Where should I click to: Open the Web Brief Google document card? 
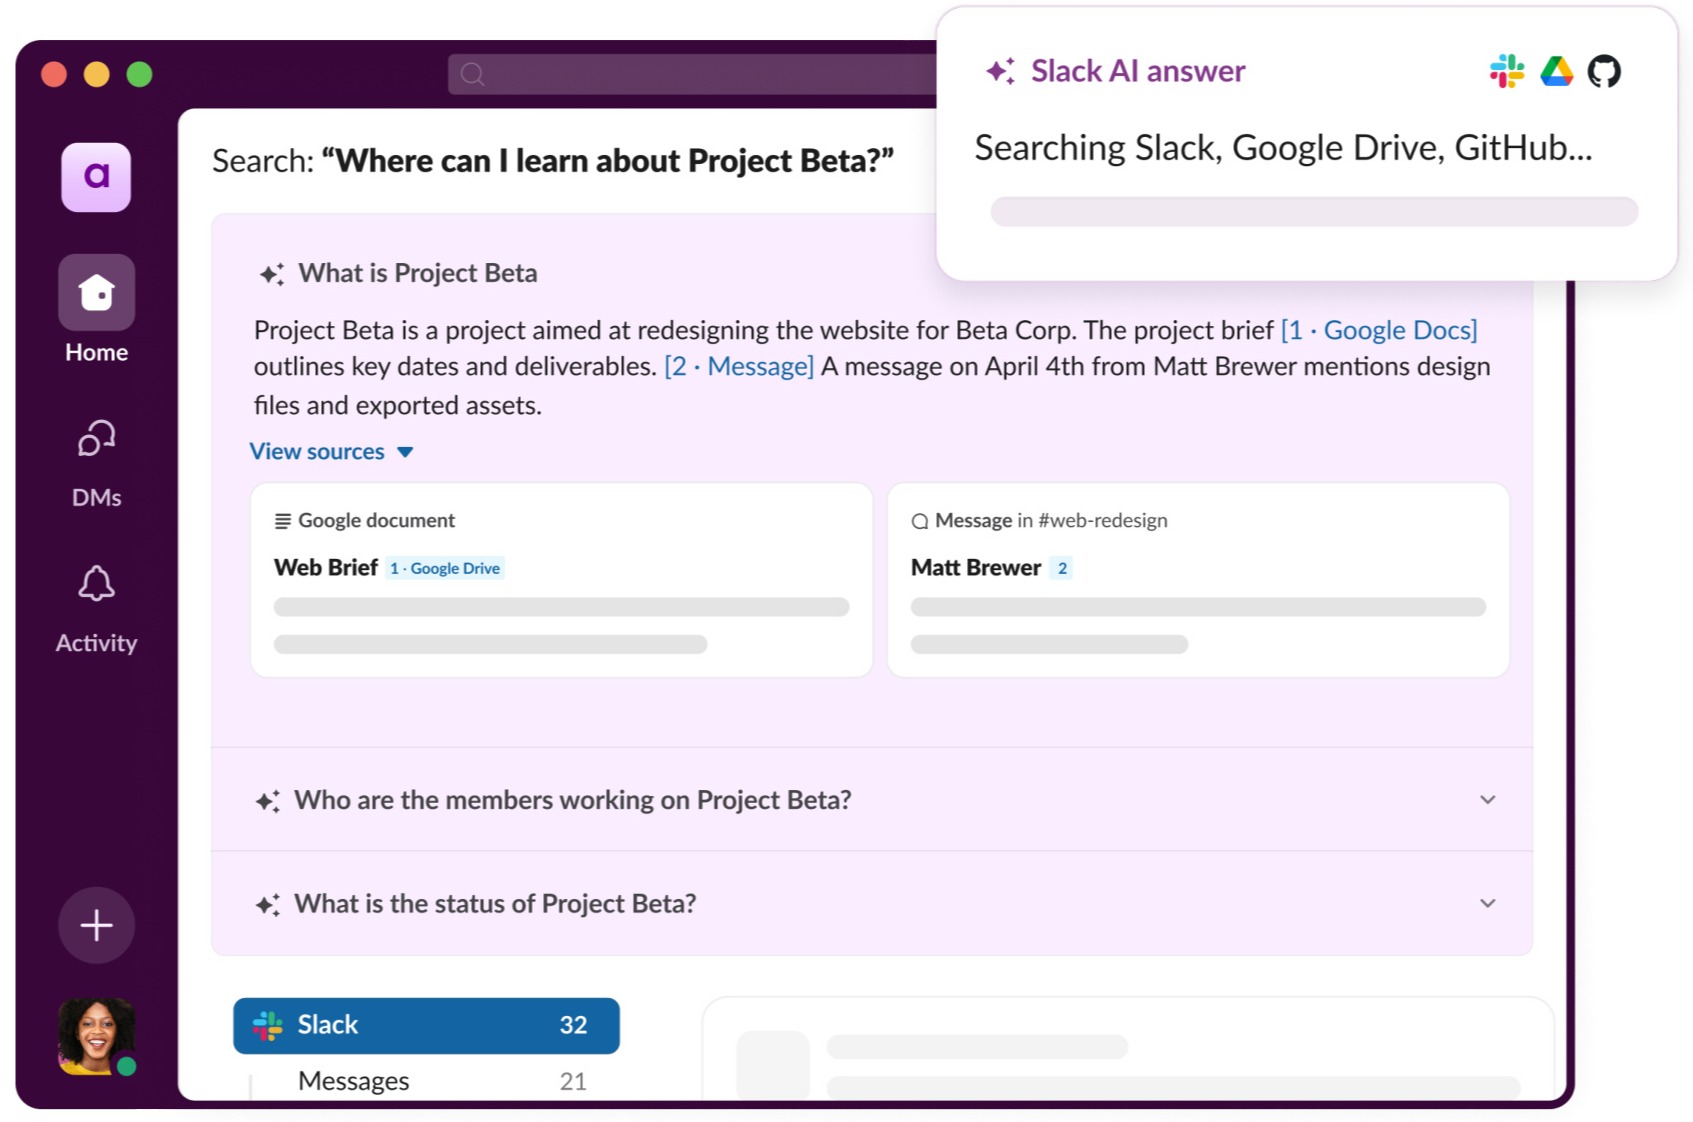pos(561,580)
